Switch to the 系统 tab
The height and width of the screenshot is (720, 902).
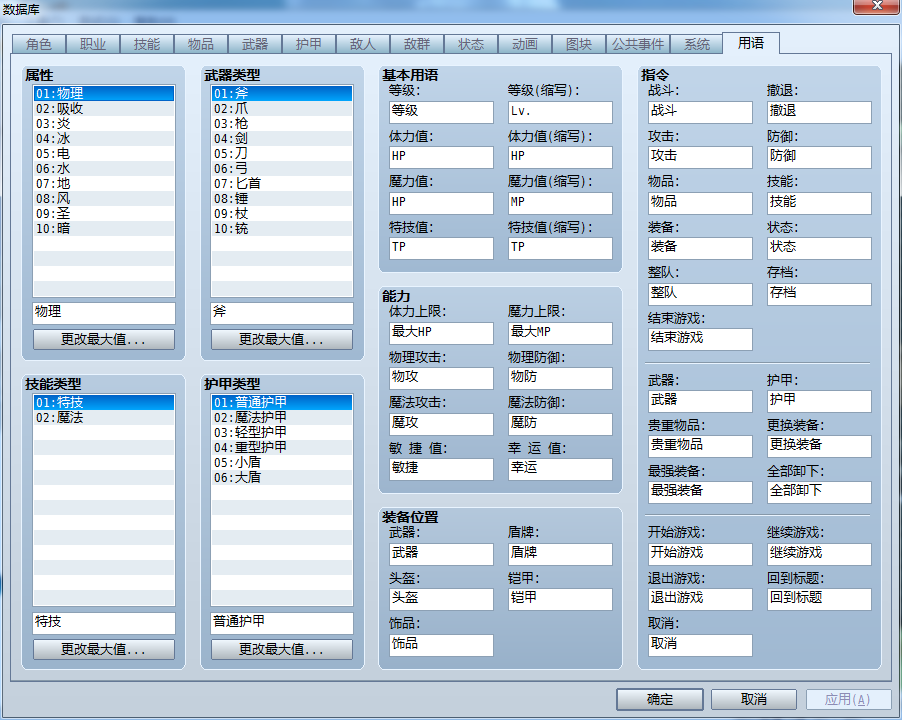[697, 44]
